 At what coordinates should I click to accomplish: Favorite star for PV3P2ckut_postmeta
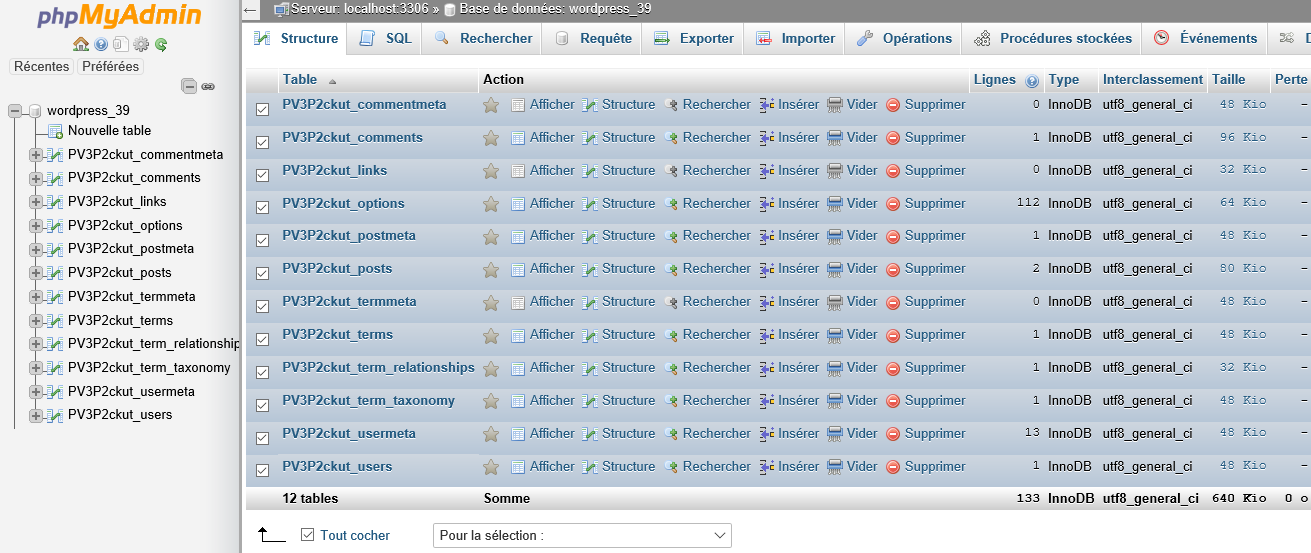tap(491, 236)
